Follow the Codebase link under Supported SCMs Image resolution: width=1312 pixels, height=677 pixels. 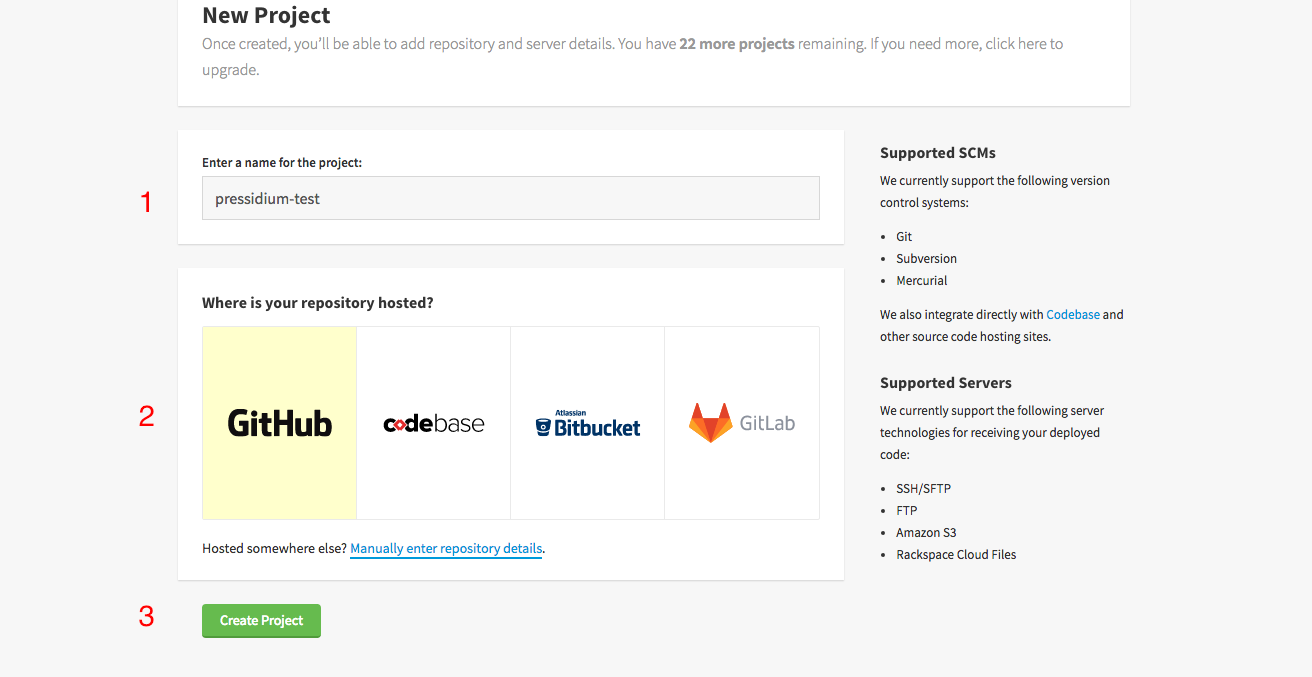click(x=1073, y=314)
